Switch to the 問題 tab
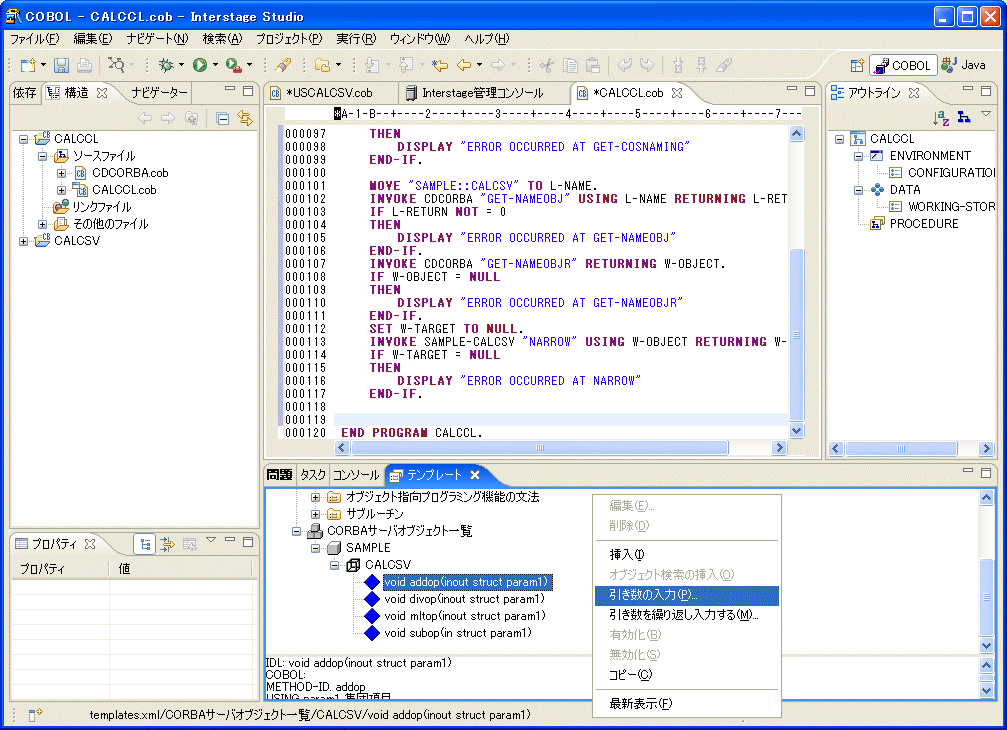 (280, 475)
